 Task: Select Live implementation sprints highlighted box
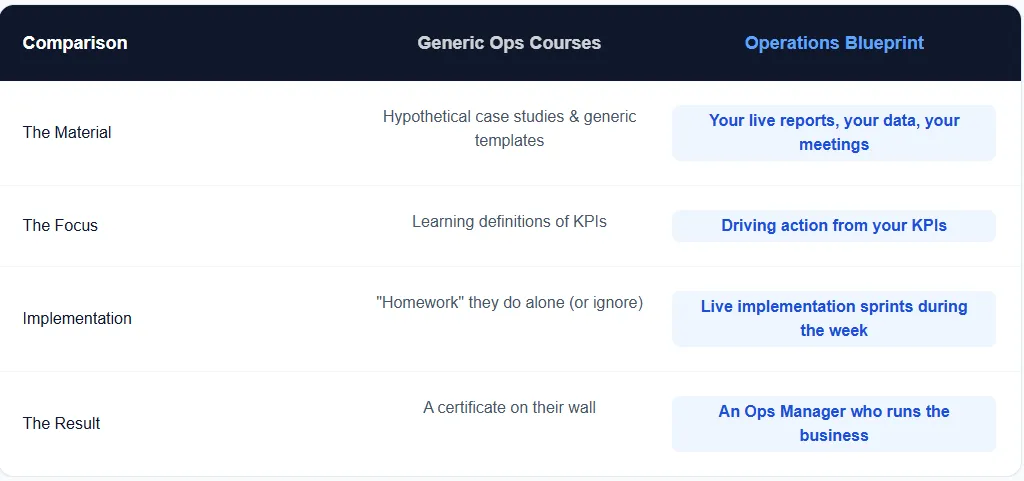click(x=834, y=318)
